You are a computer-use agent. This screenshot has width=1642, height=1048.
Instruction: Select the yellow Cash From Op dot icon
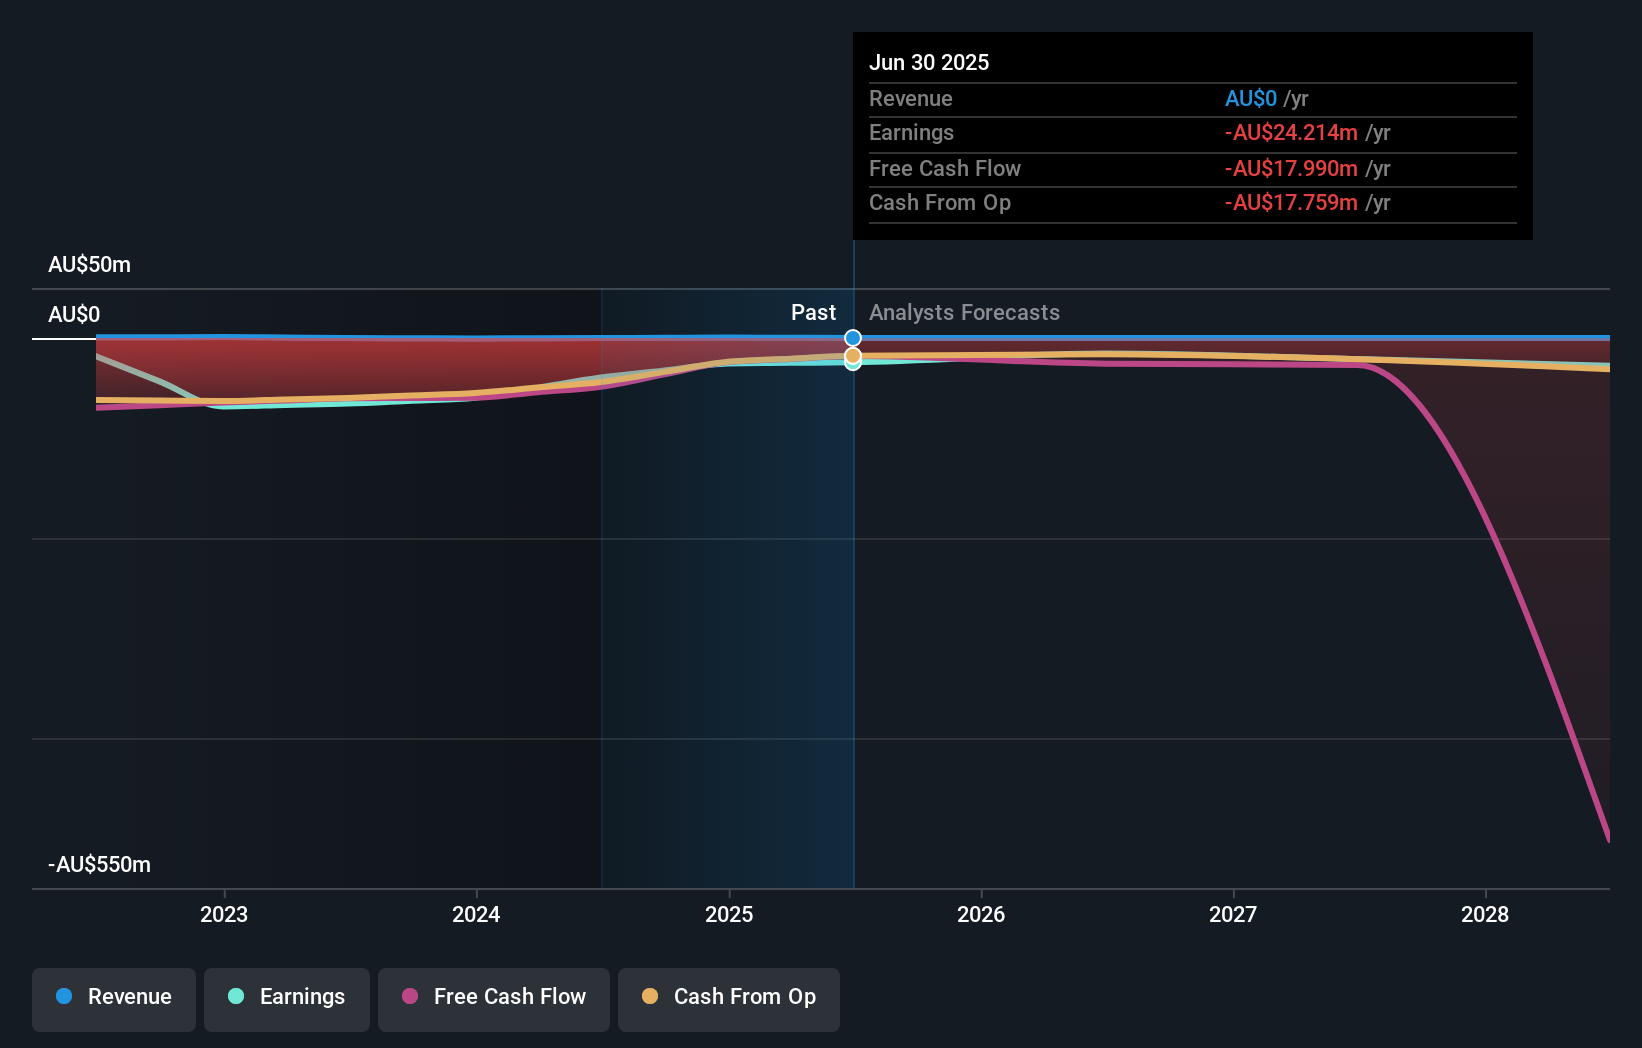point(648,996)
